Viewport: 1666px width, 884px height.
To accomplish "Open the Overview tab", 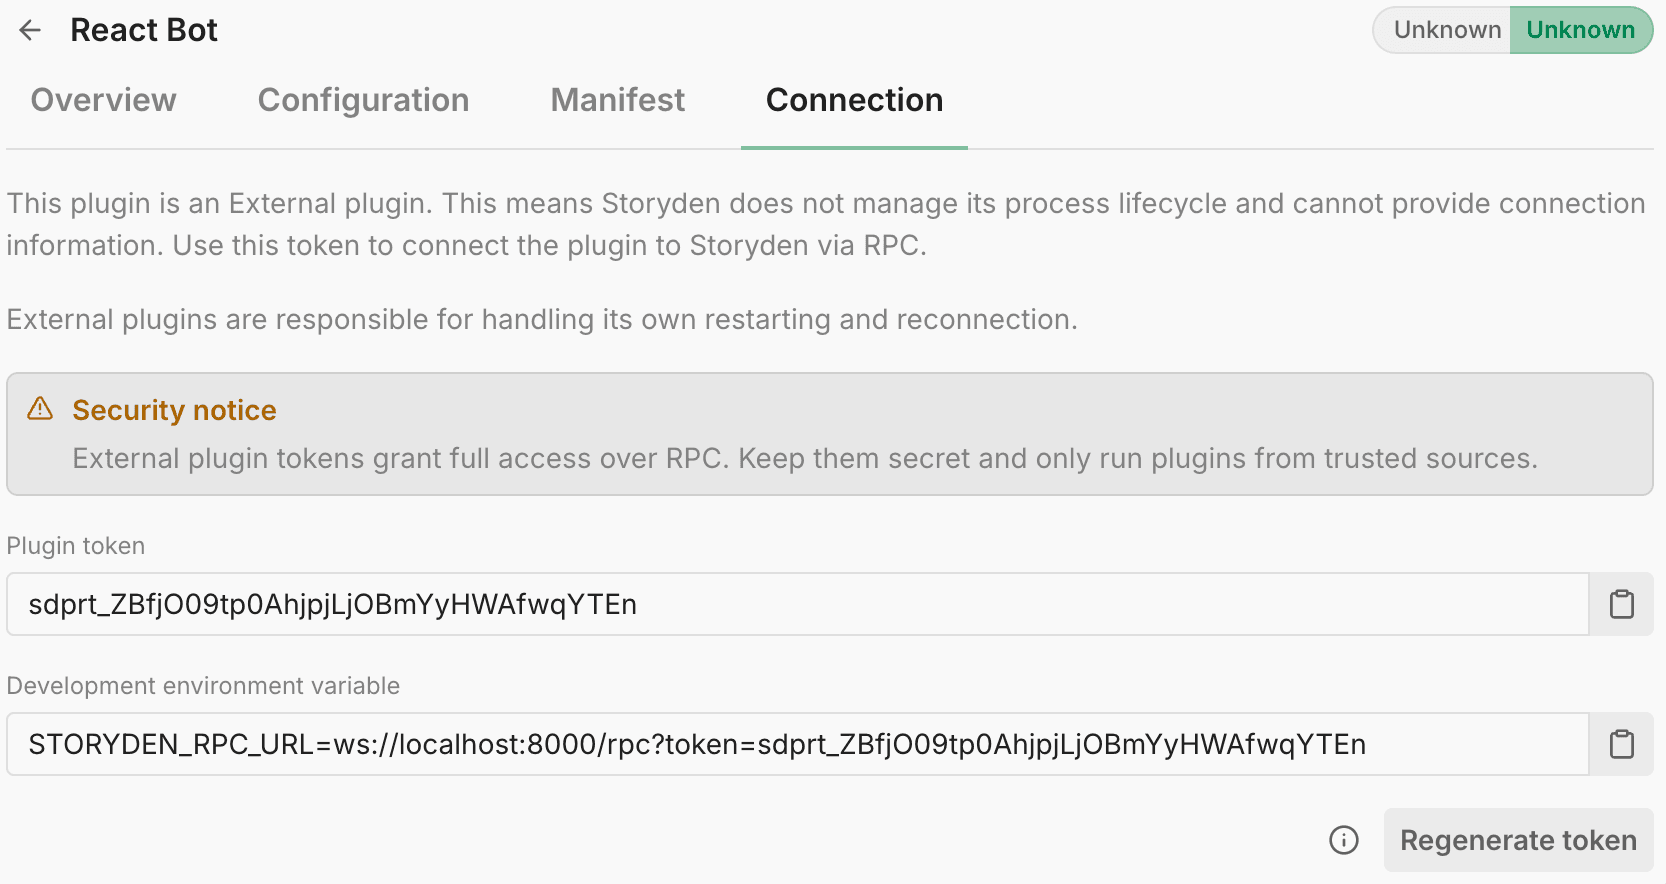I will pos(103,100).
